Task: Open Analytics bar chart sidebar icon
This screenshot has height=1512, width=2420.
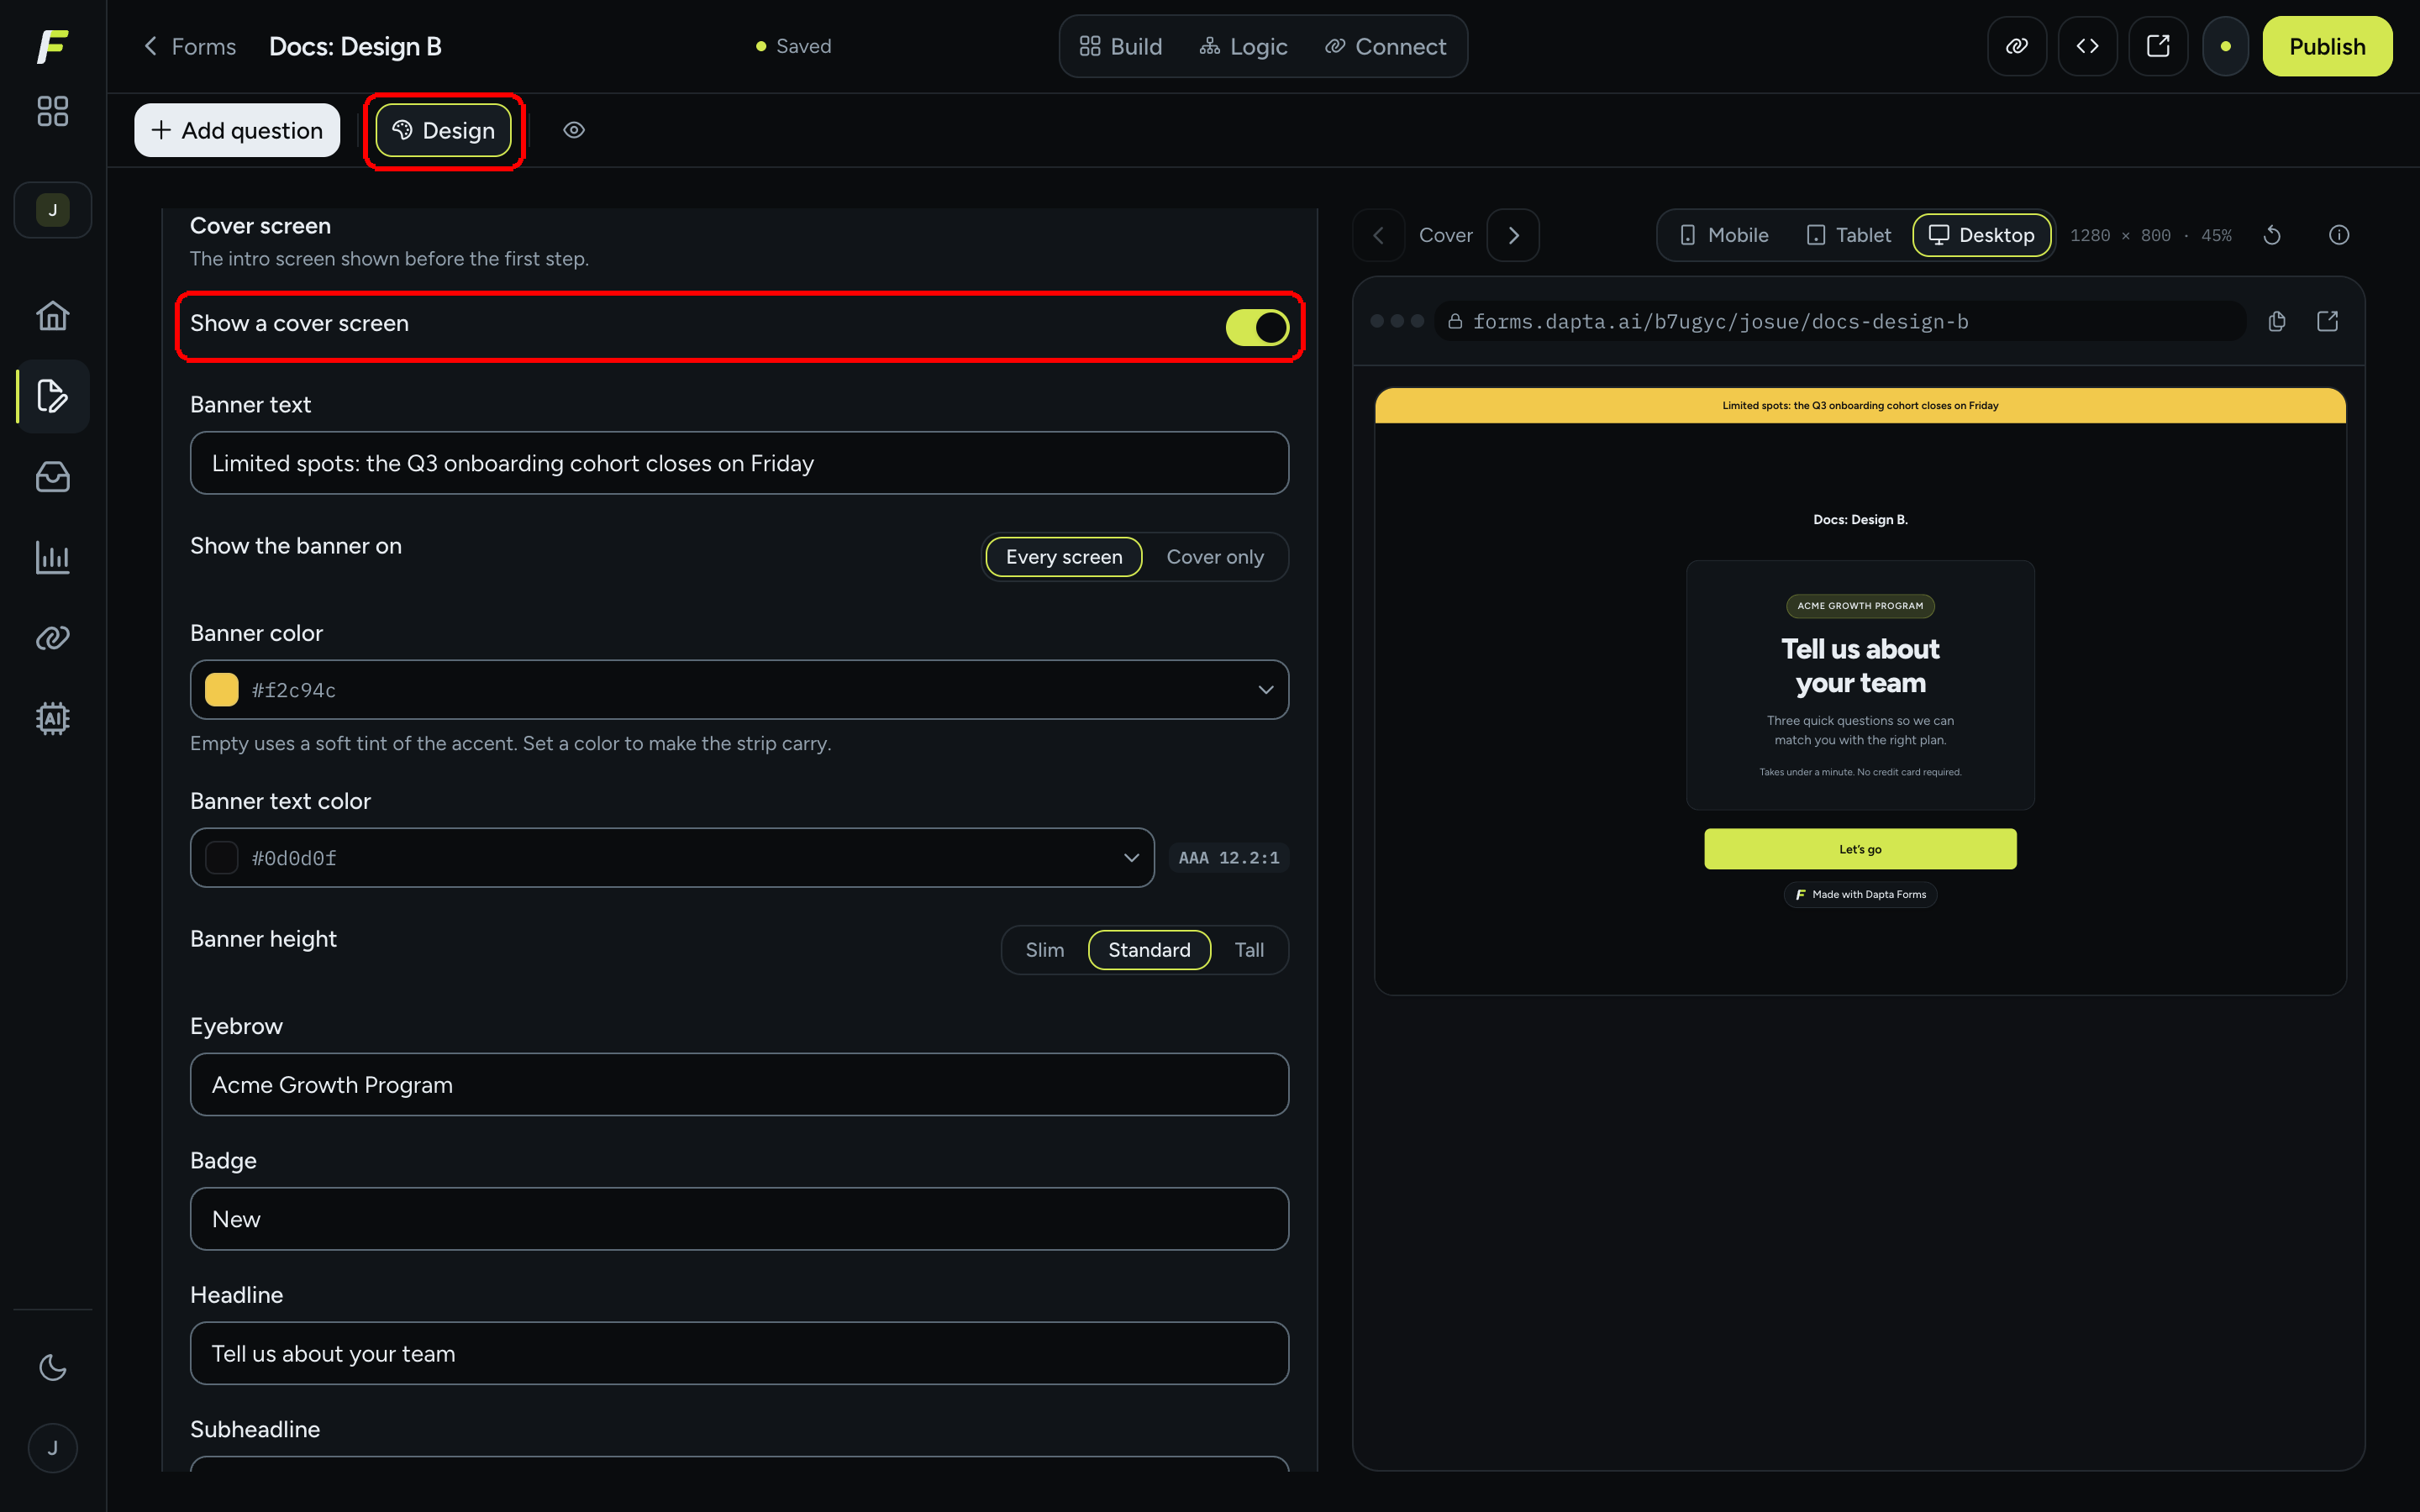Action: click(52, 557)
